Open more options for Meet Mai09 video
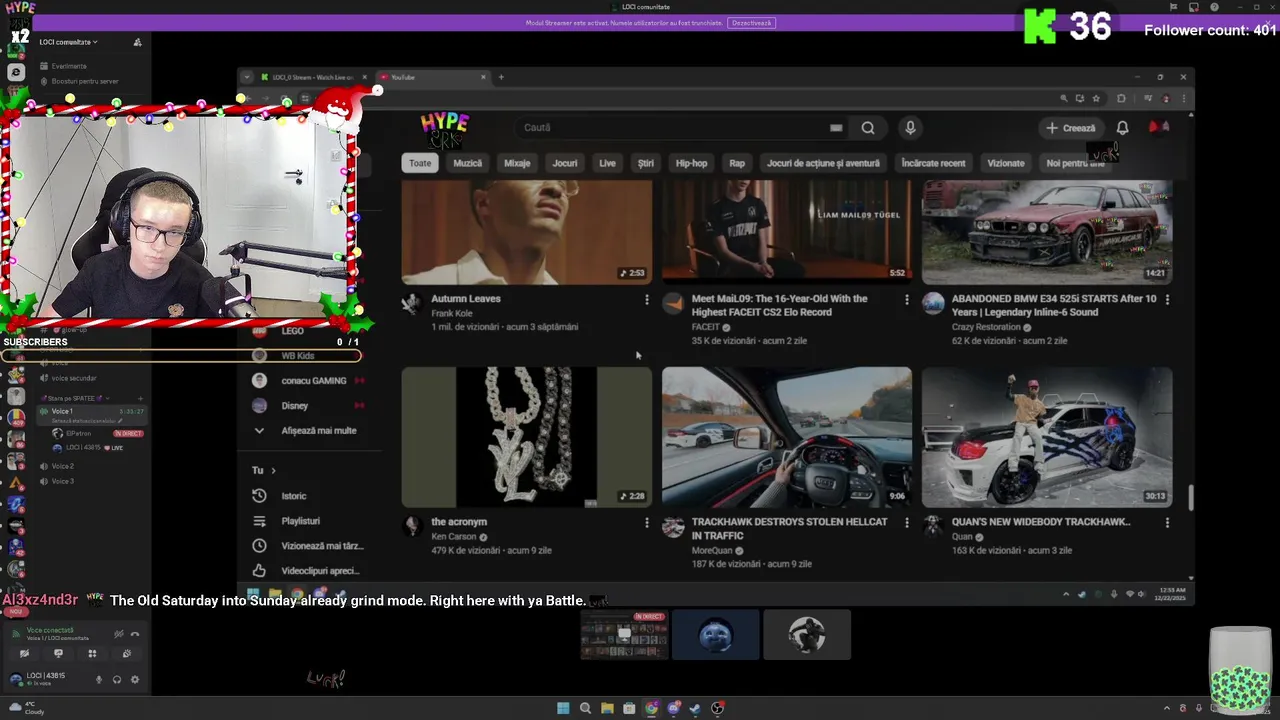Screen dimensions: 1280x720 pyautogui.click(x=907, y=299)
